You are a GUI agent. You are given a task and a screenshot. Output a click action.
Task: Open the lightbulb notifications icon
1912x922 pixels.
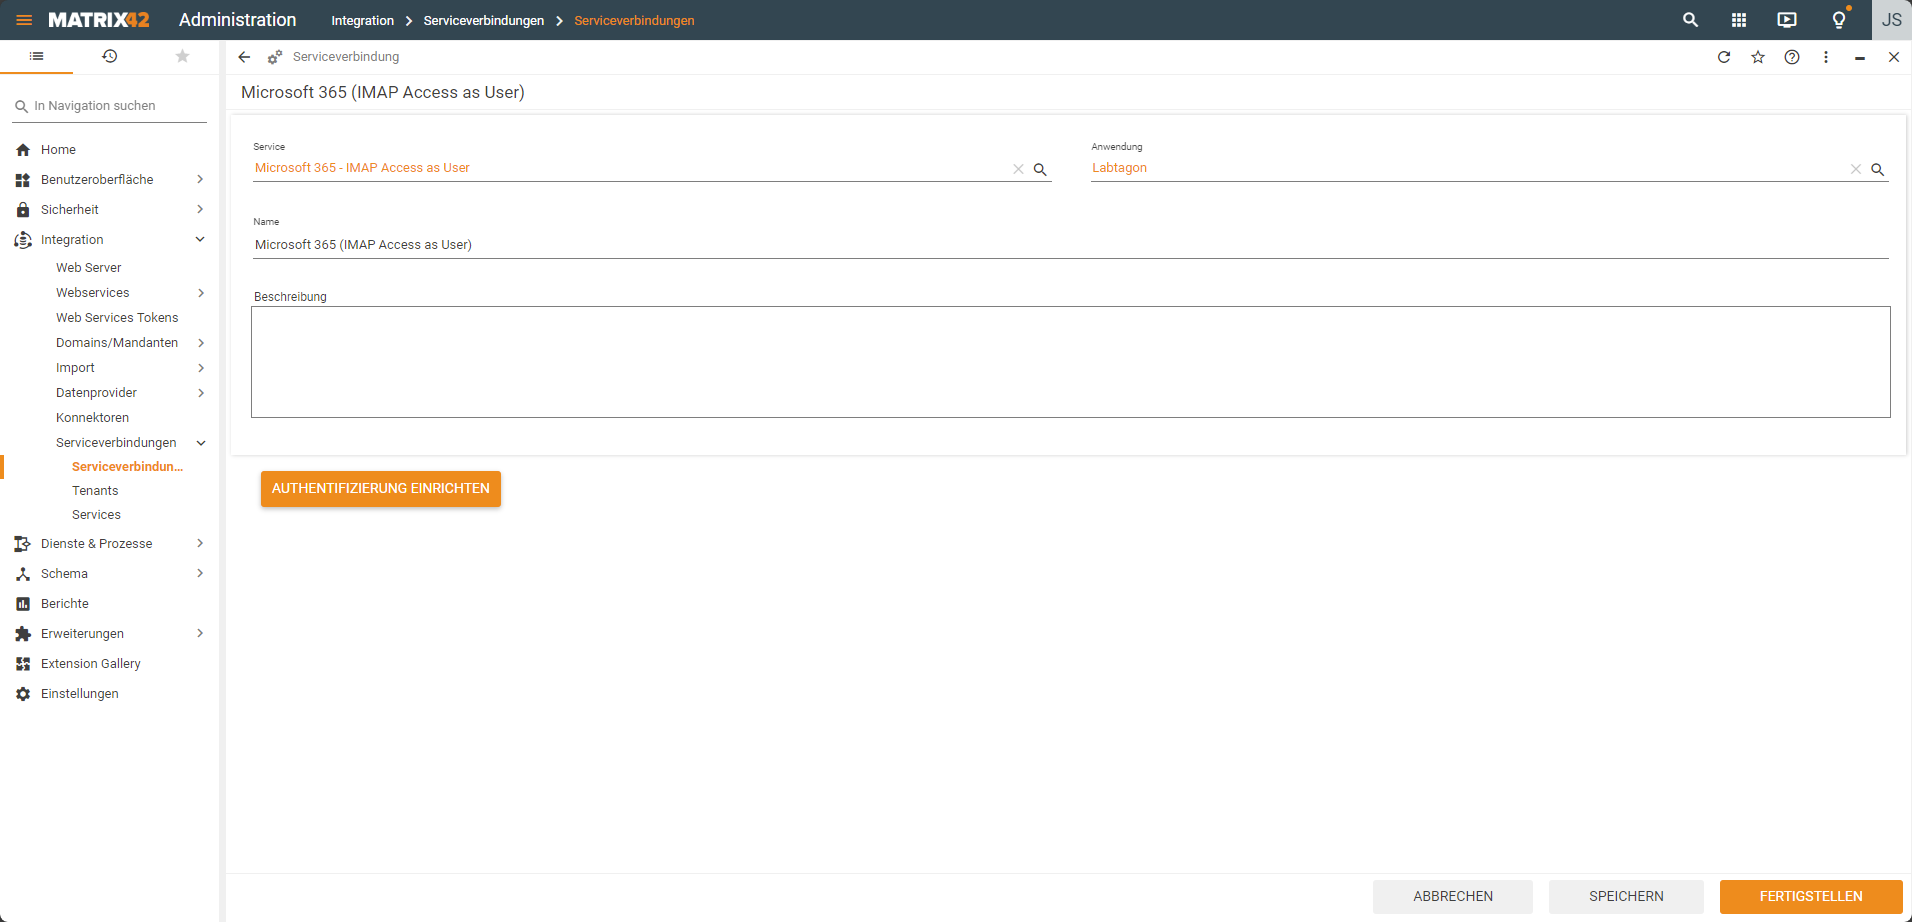tap(1839, 20)
